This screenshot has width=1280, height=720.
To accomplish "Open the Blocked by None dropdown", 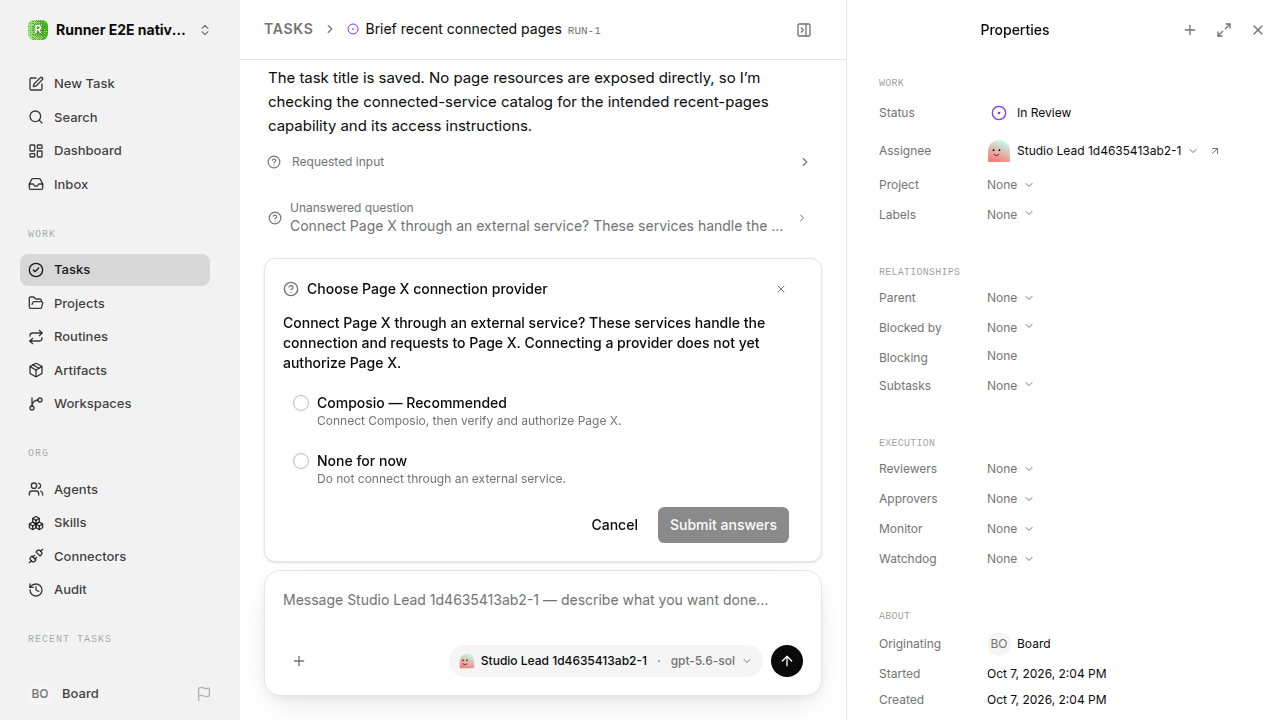I will [x=1010, y=328].
